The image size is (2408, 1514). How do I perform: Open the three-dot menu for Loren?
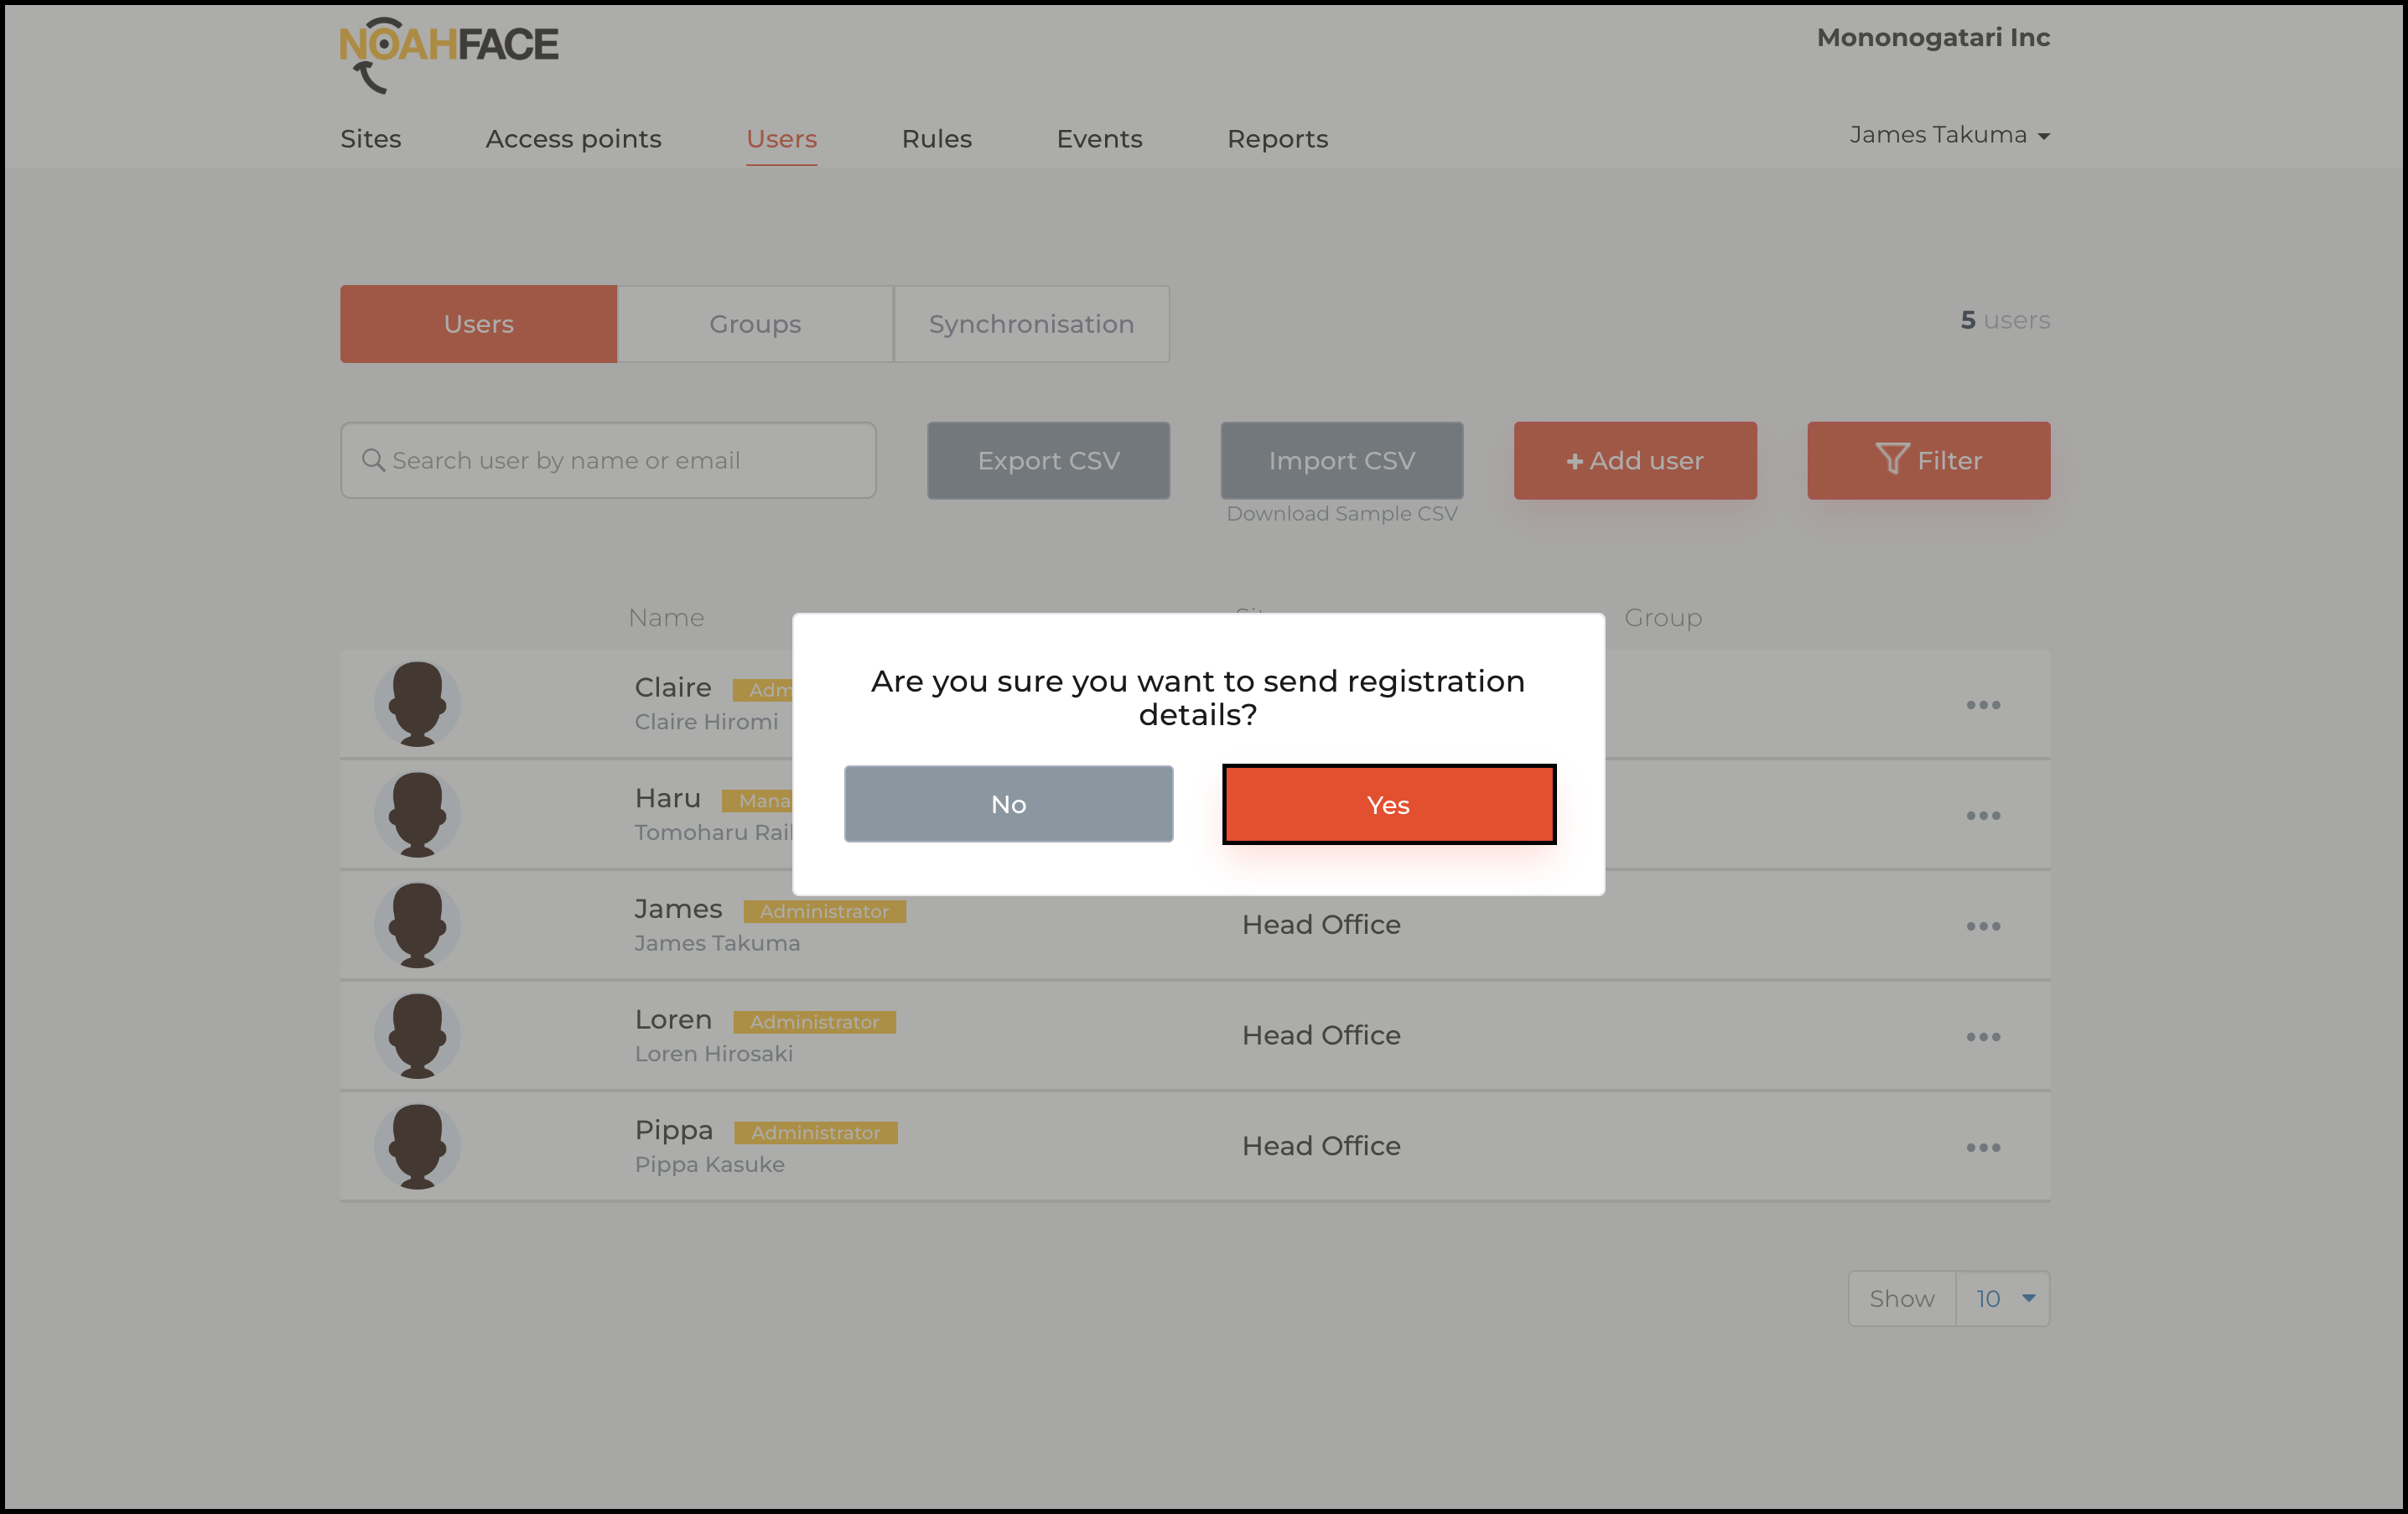[1982, 1037]
